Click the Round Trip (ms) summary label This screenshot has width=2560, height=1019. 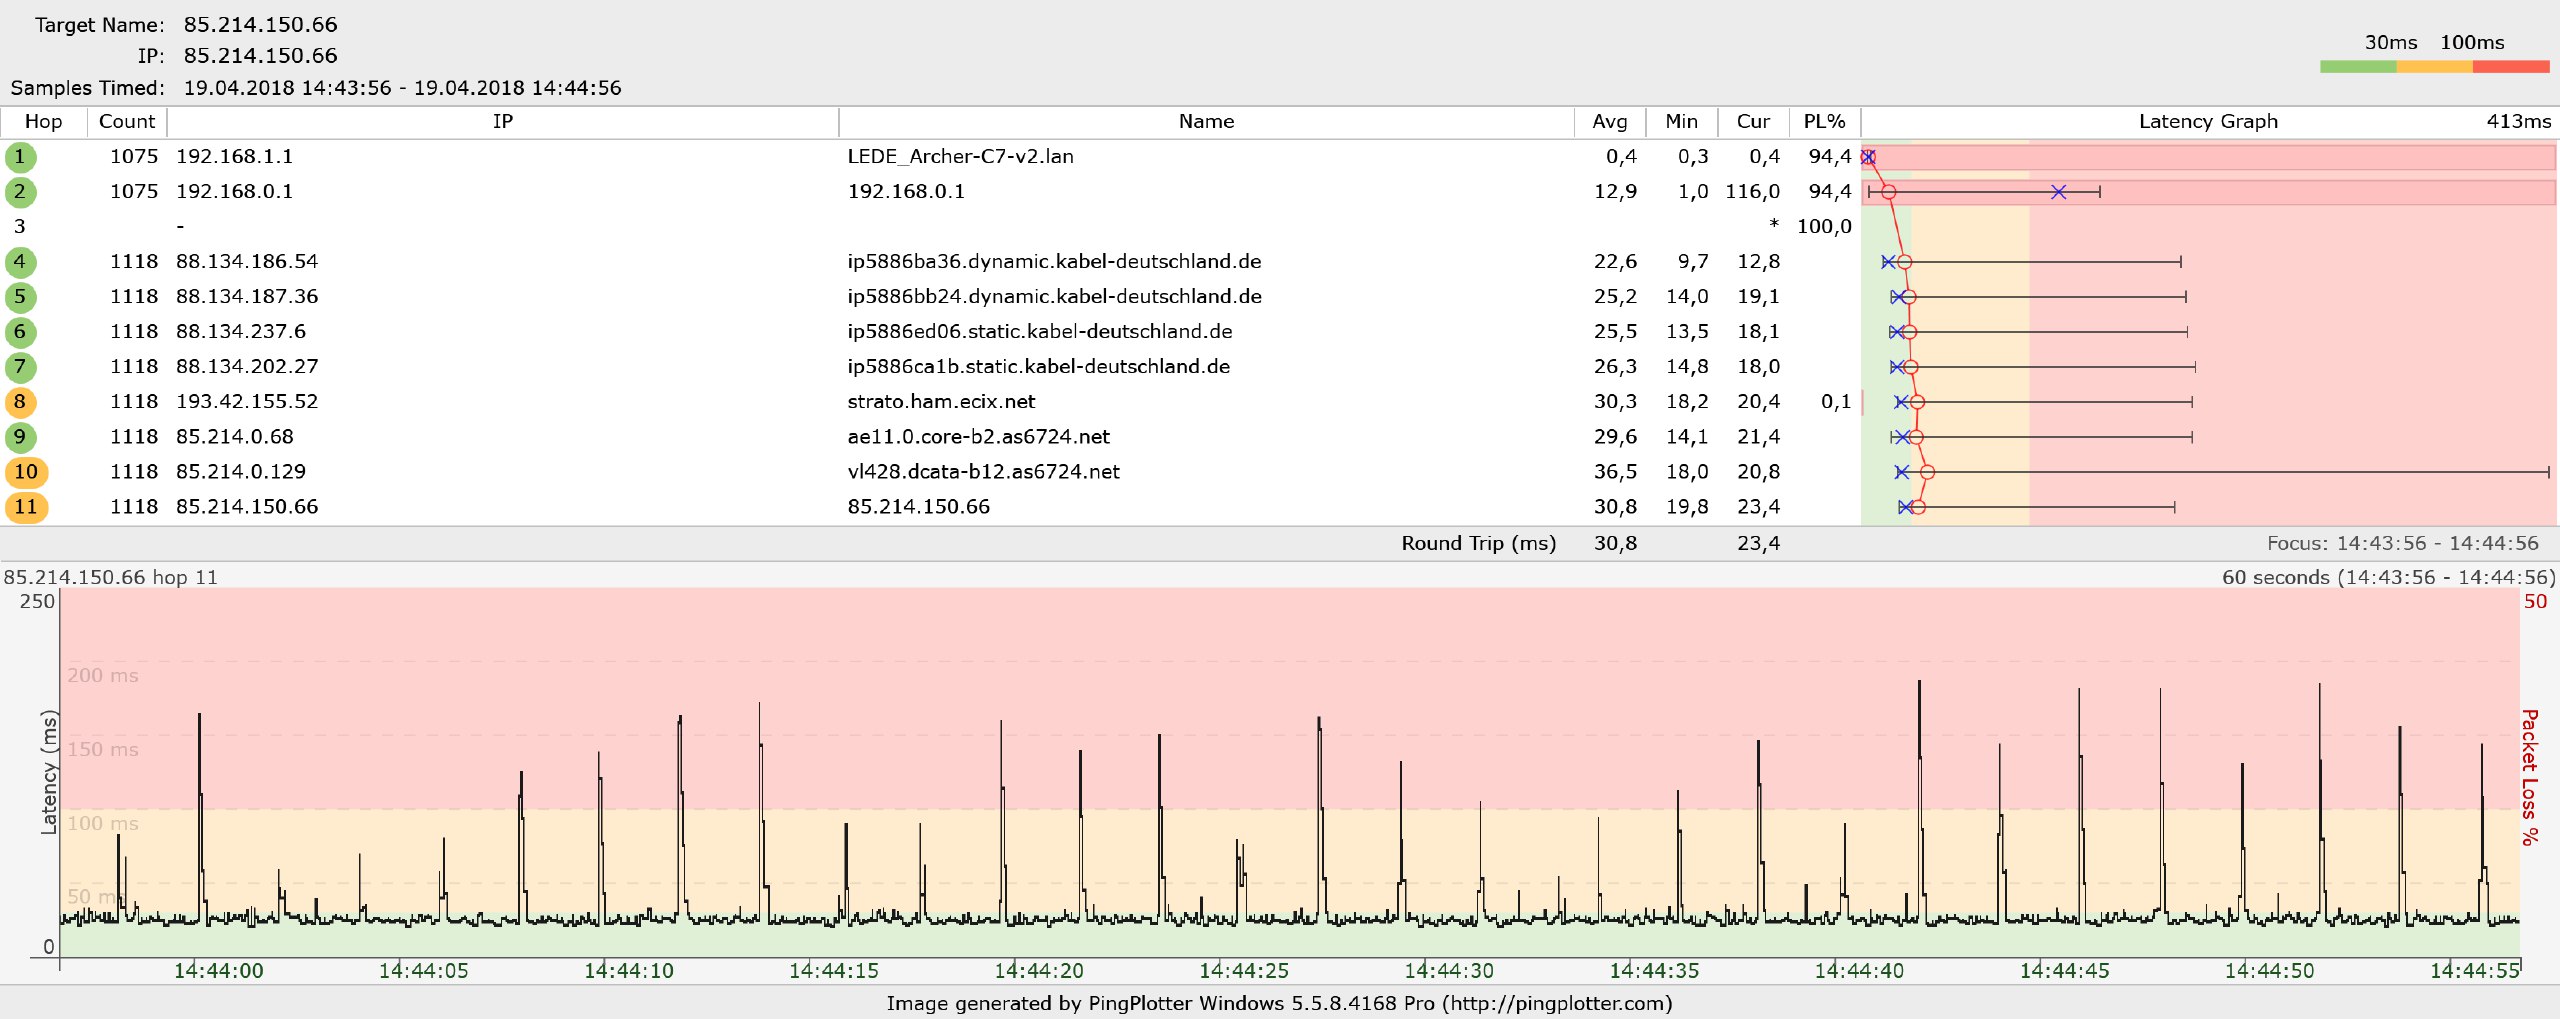coord(1478,543)
